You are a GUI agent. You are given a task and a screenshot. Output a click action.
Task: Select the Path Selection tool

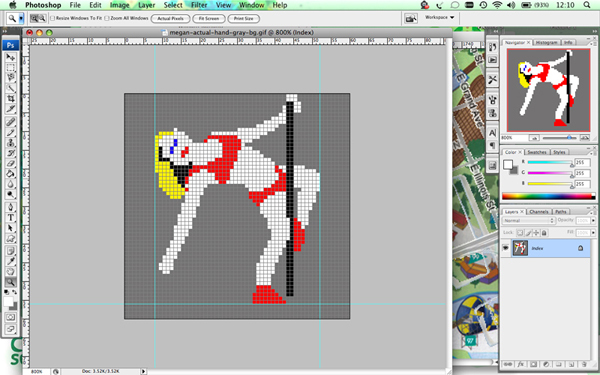pos(11,228)
